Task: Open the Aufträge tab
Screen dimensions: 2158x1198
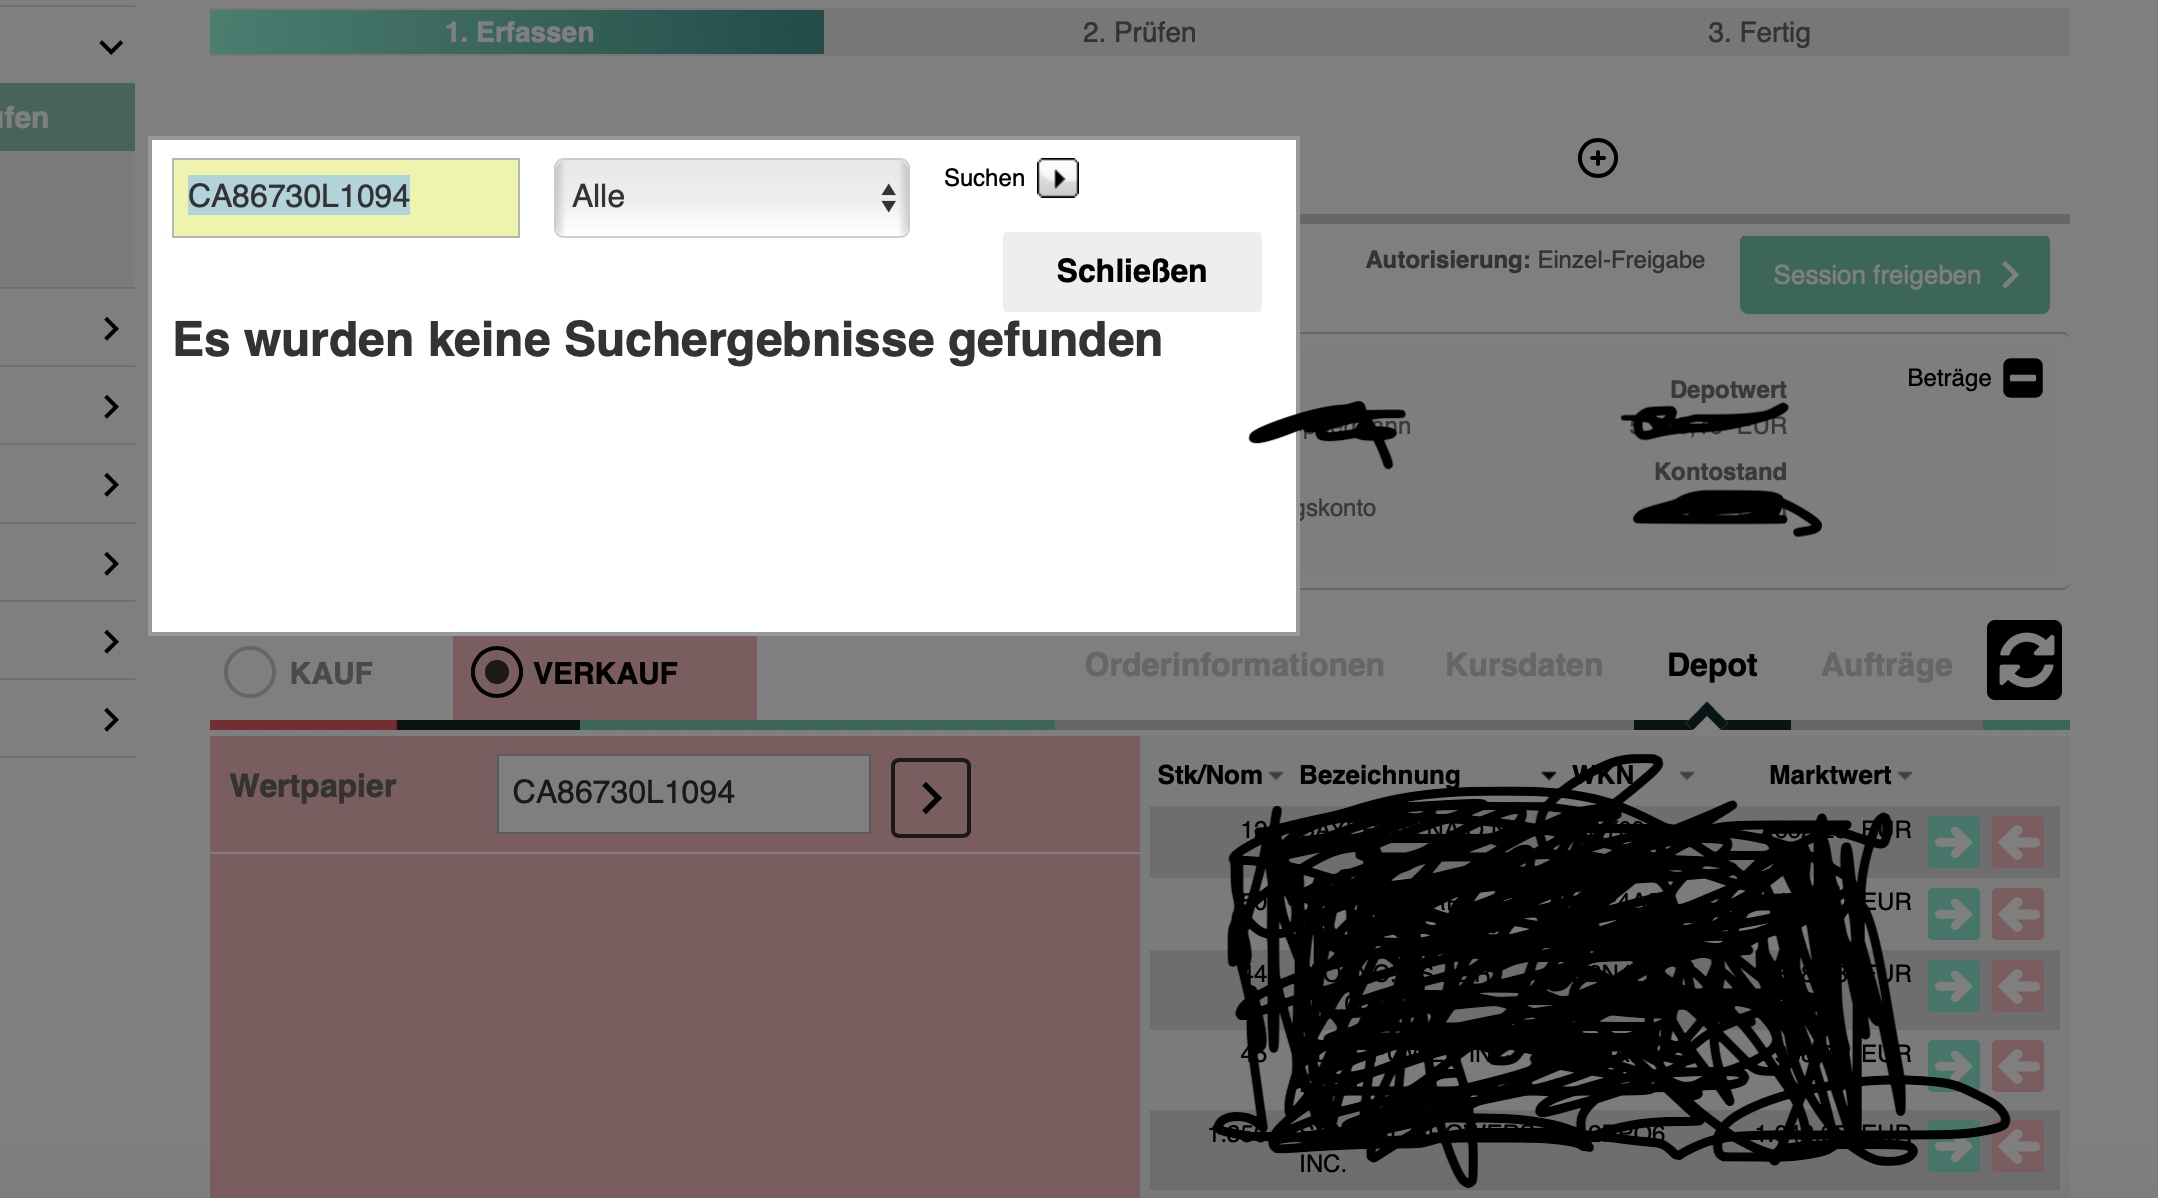Action: pyautogui.click(x=1886, y=665)
